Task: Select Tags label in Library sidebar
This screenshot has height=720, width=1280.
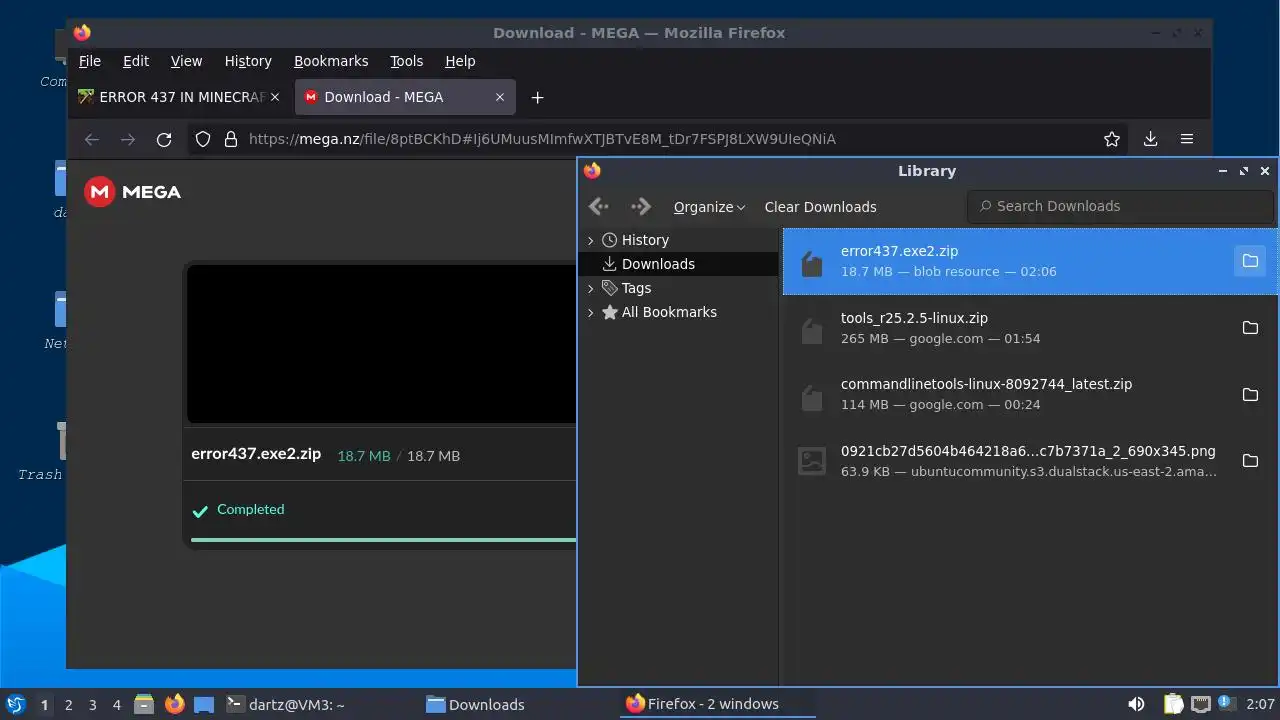Action: coord(636,288)
